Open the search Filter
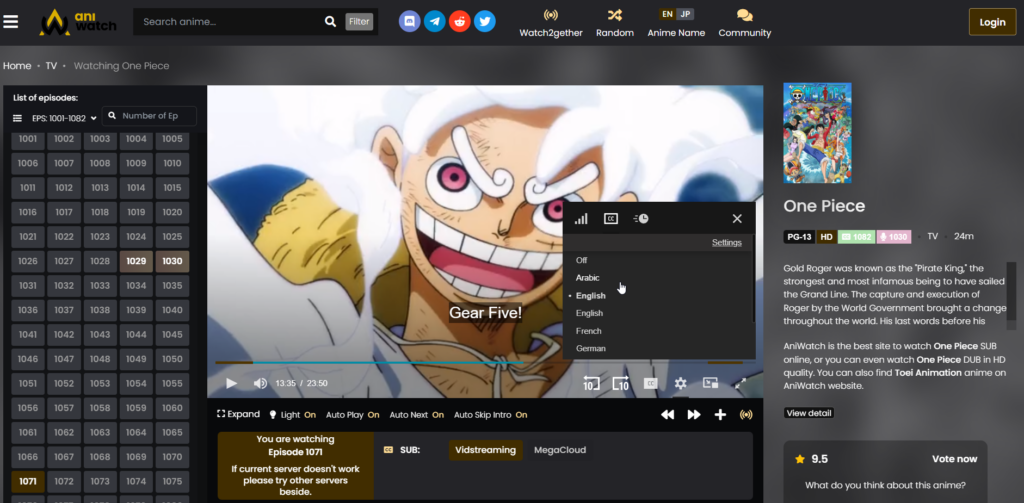Image resolution: width=1024 pixels, height=503 pixels. (359, 22)
